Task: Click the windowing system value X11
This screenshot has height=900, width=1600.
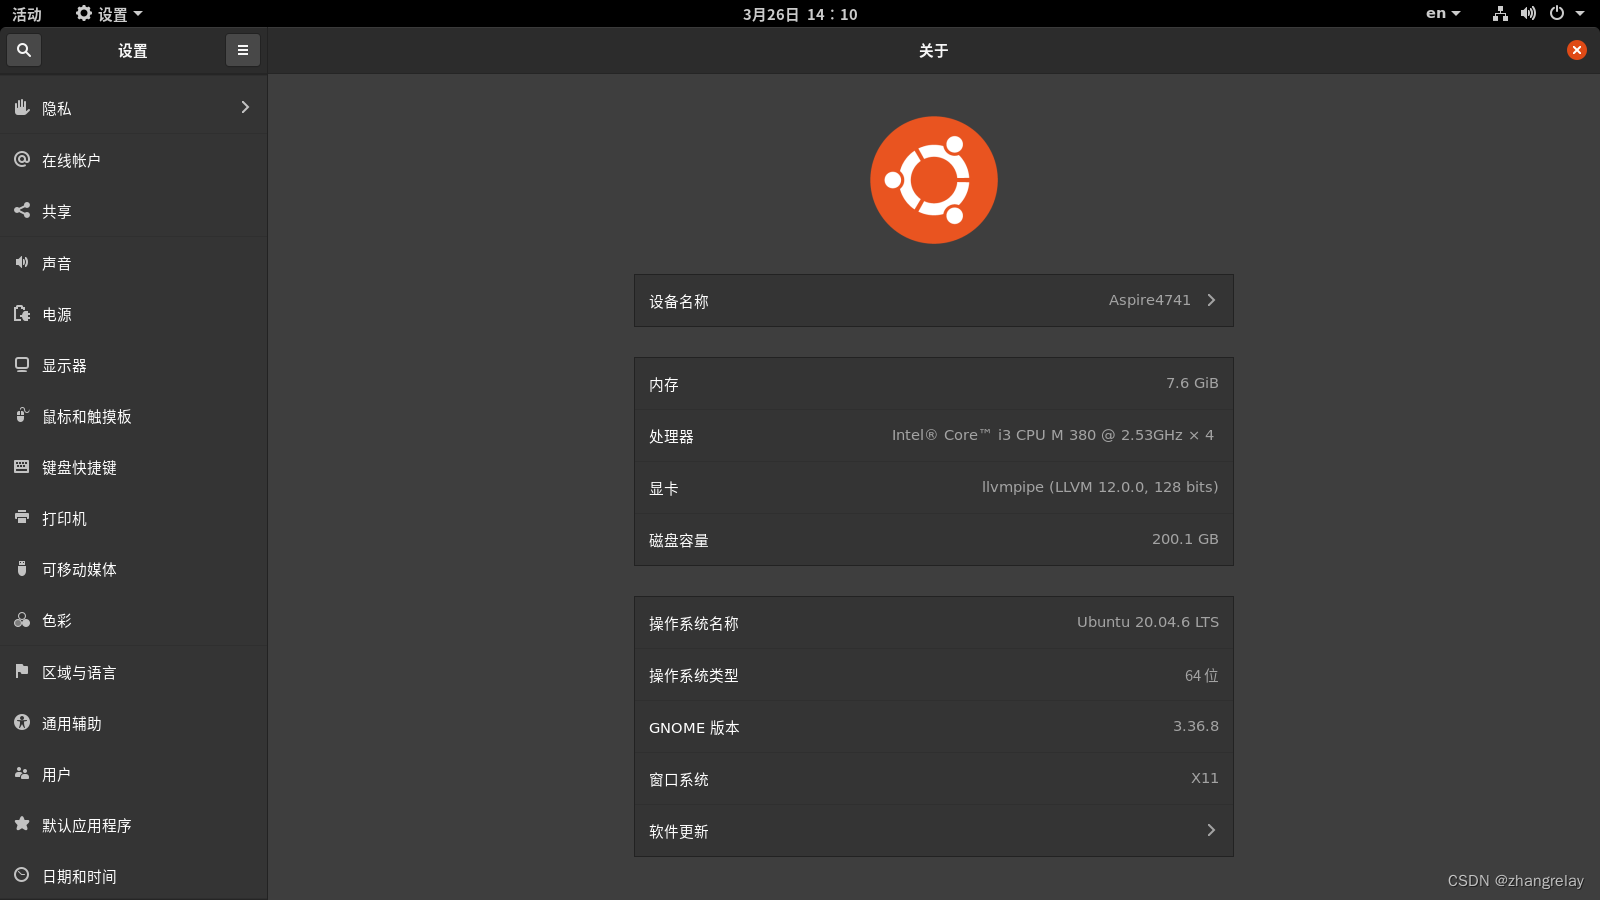Action: (x=1205, y=778)
